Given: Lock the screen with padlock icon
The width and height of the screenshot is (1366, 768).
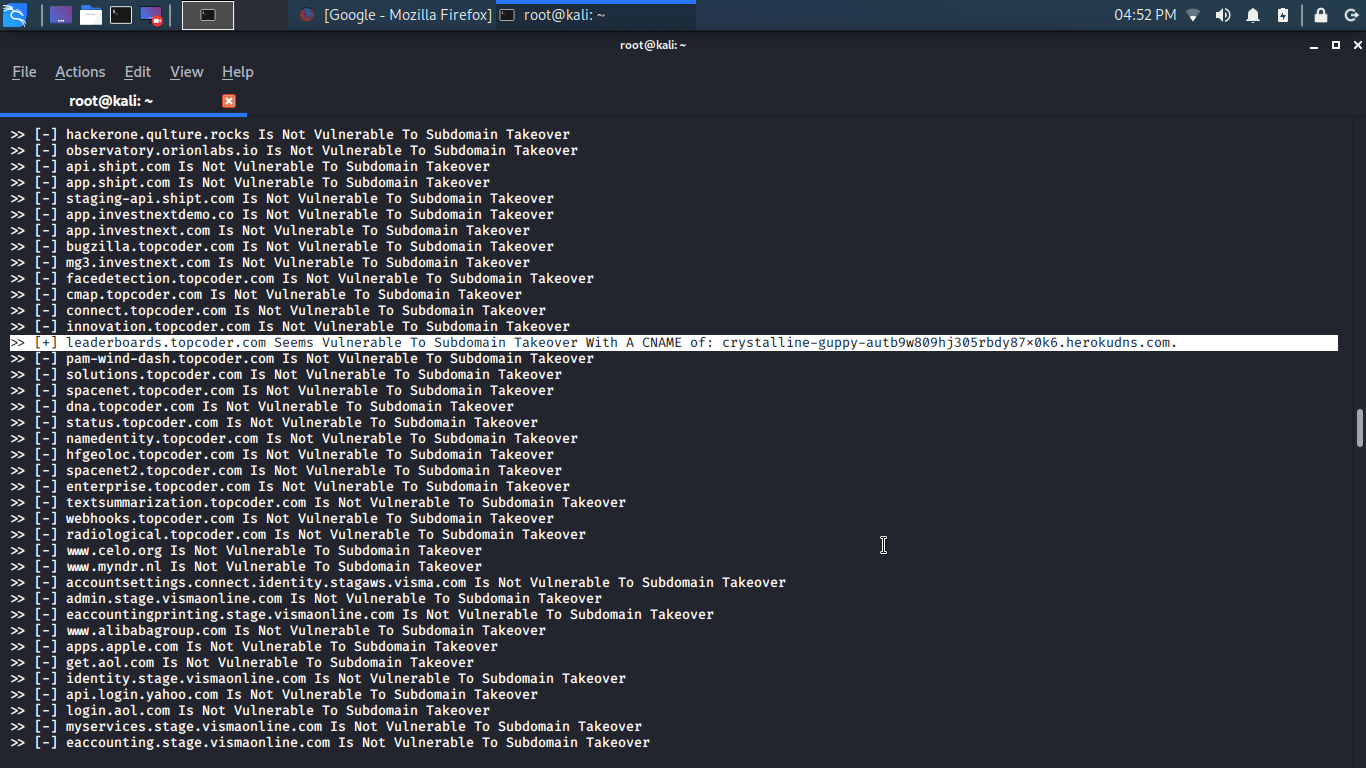Looking at the screenshot, I should 1321,15.
